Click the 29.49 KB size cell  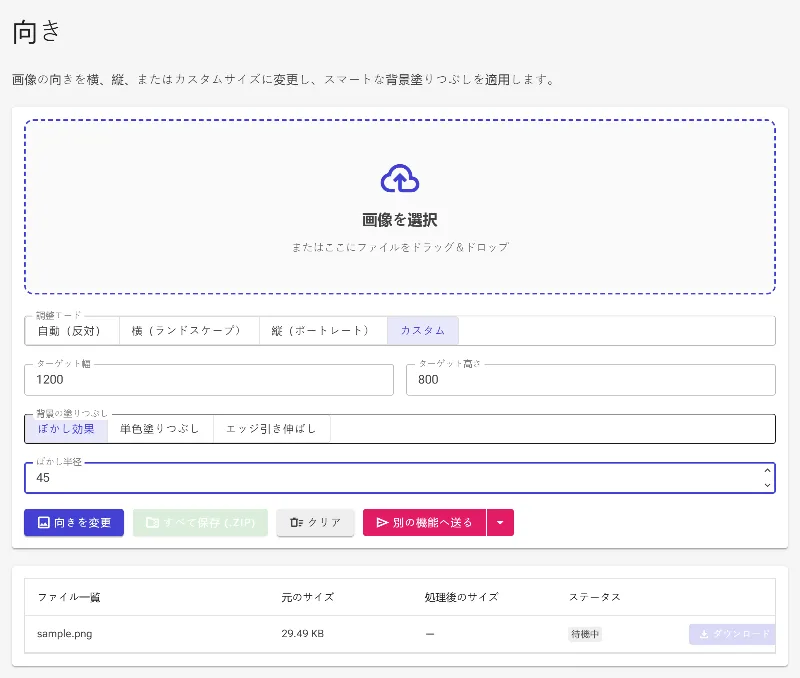(x=303, y=634)
